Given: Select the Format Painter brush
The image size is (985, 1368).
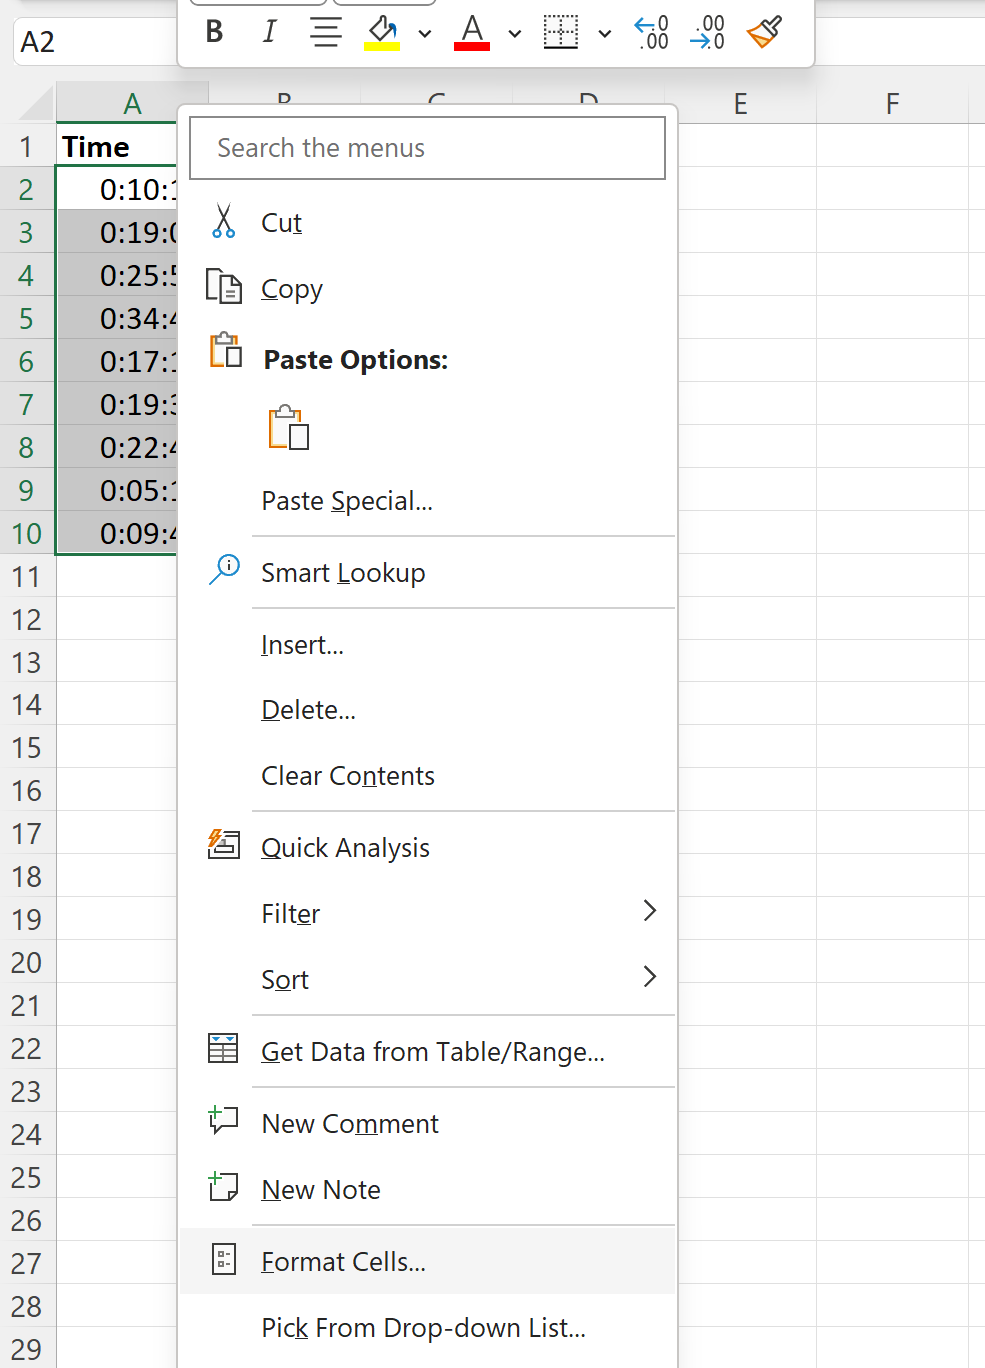Looking at the screenshot, I should 764,32.
